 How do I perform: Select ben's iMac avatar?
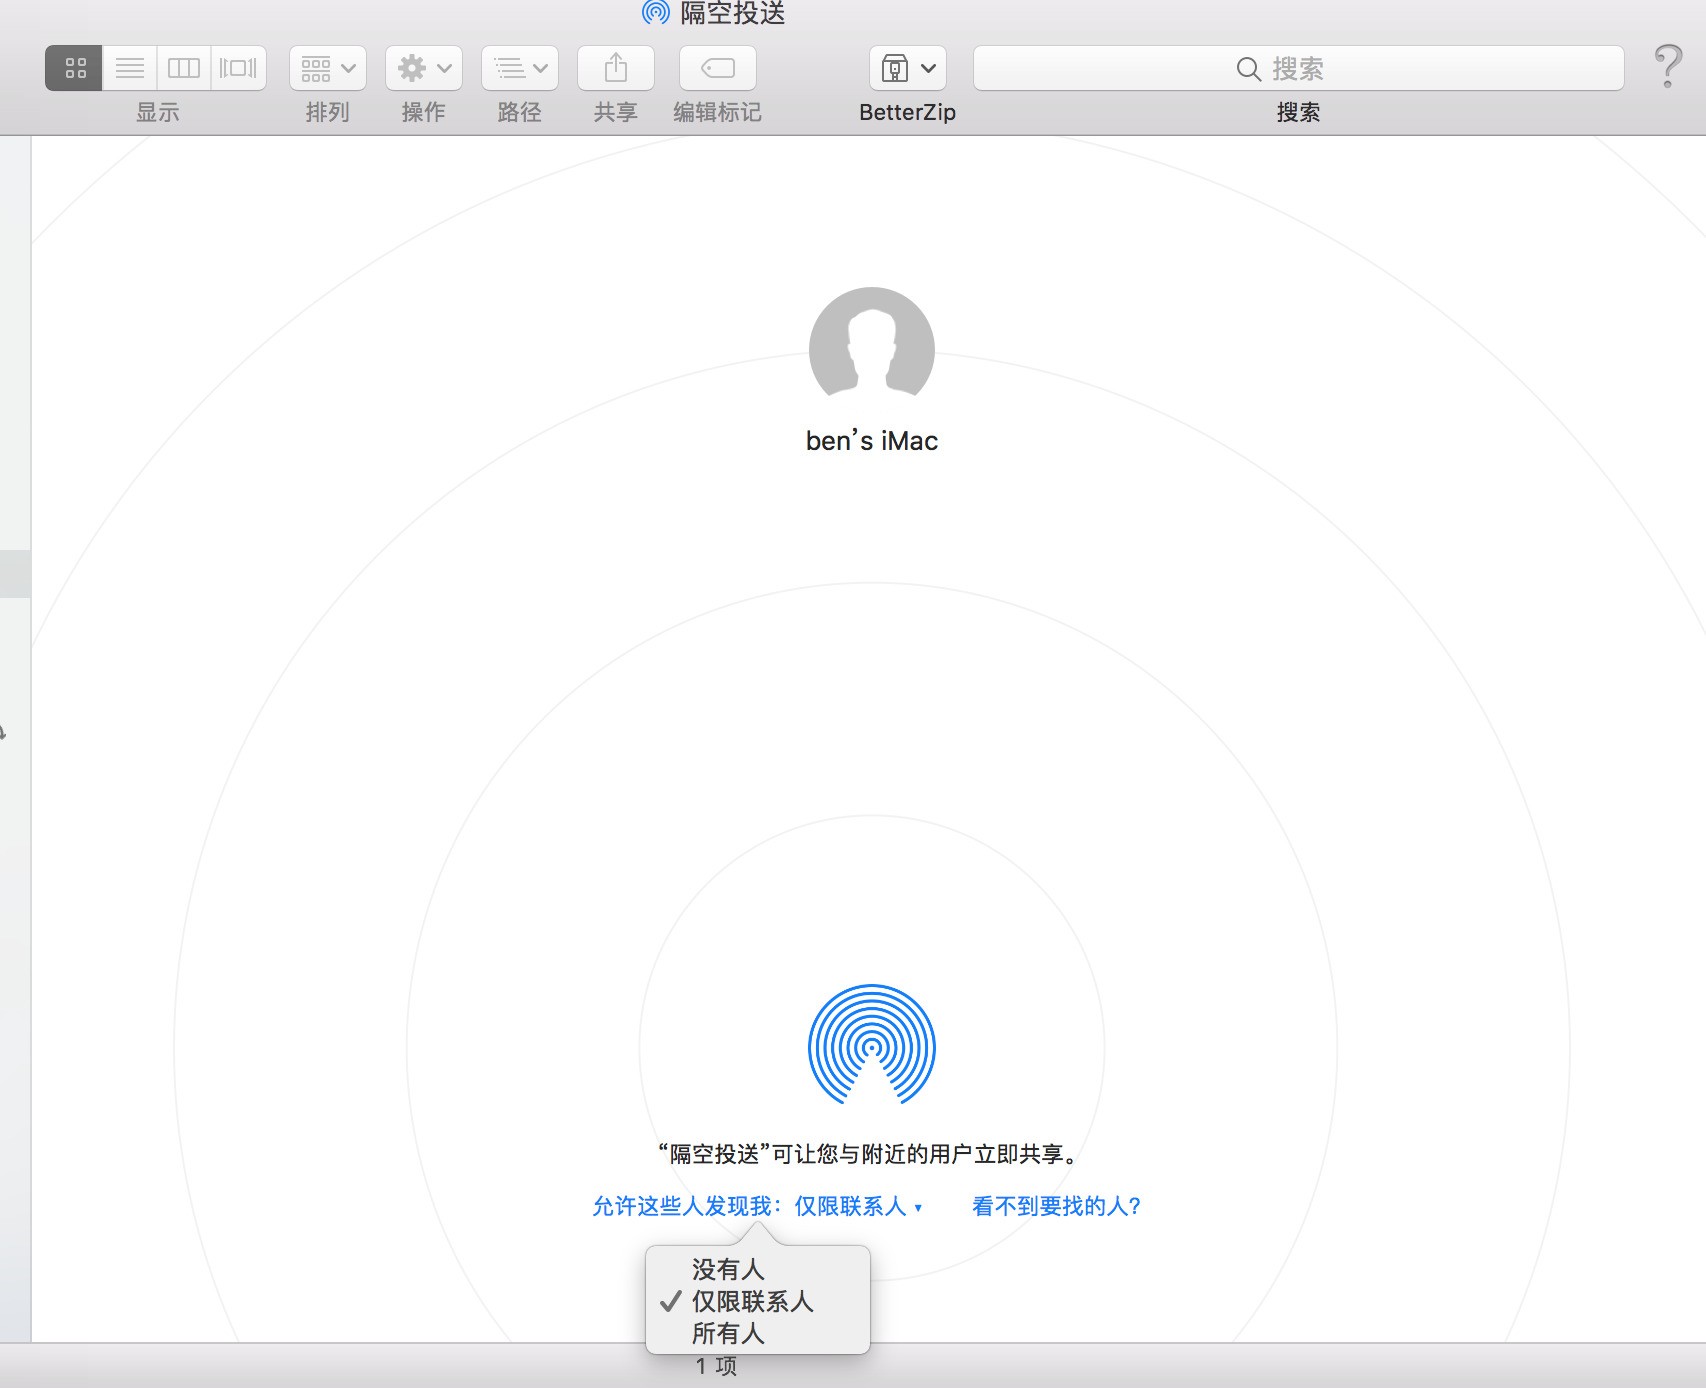(872, 350)
